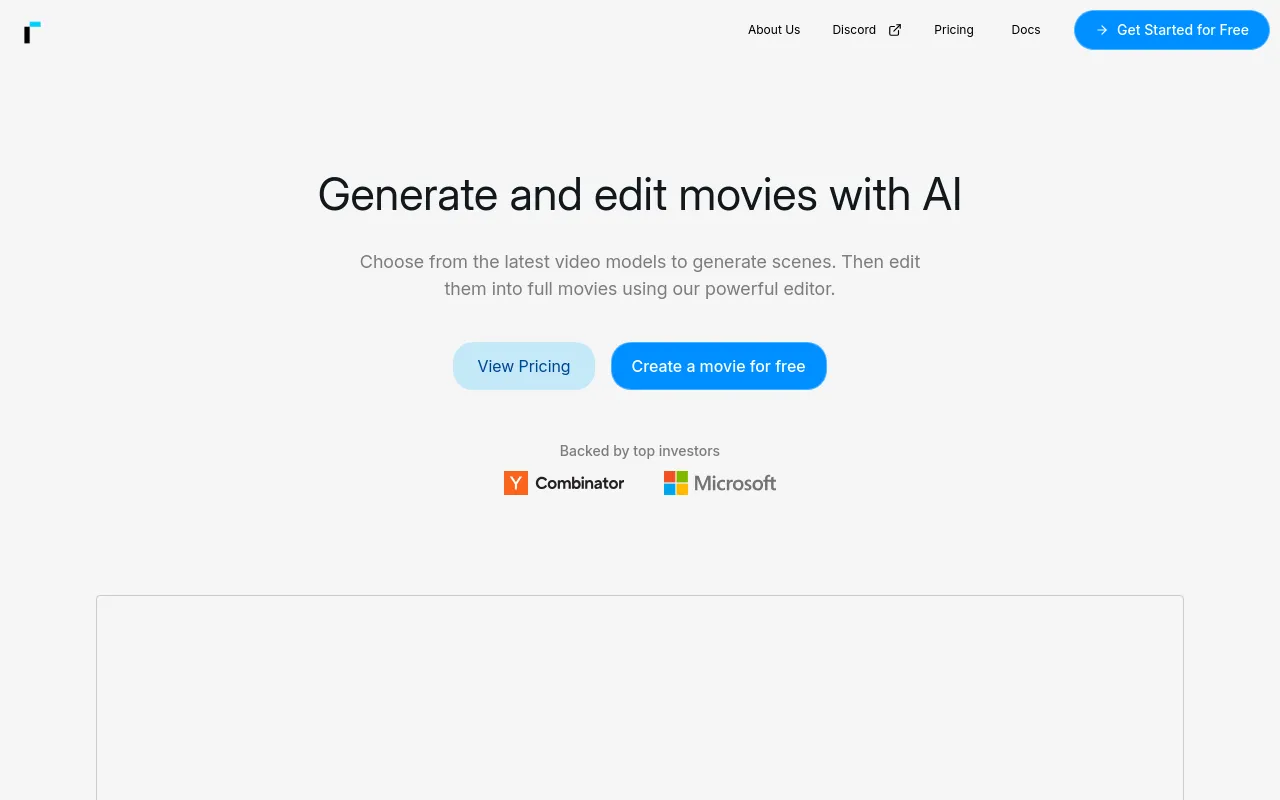Click the orange Y Combinator square logo

[516, 483]
